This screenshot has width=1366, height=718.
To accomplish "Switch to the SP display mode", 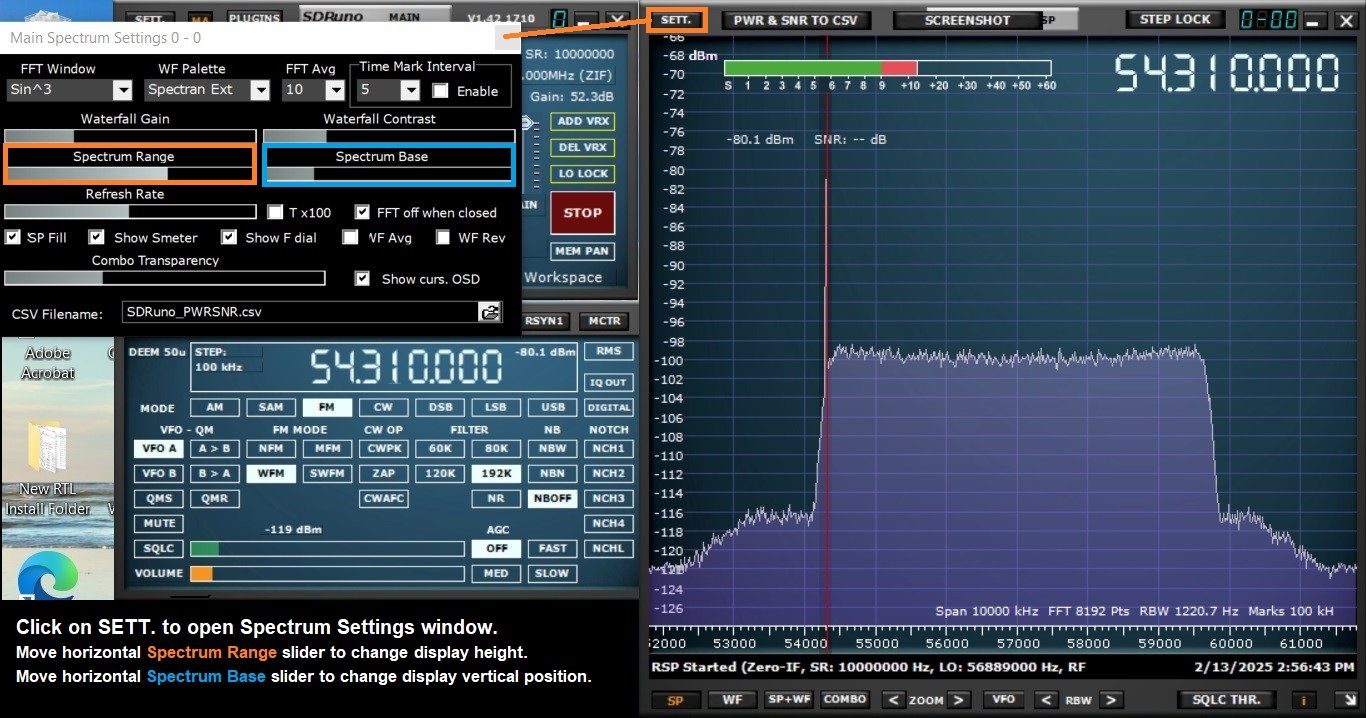I will pyautogui.click(x=675, y=700).
